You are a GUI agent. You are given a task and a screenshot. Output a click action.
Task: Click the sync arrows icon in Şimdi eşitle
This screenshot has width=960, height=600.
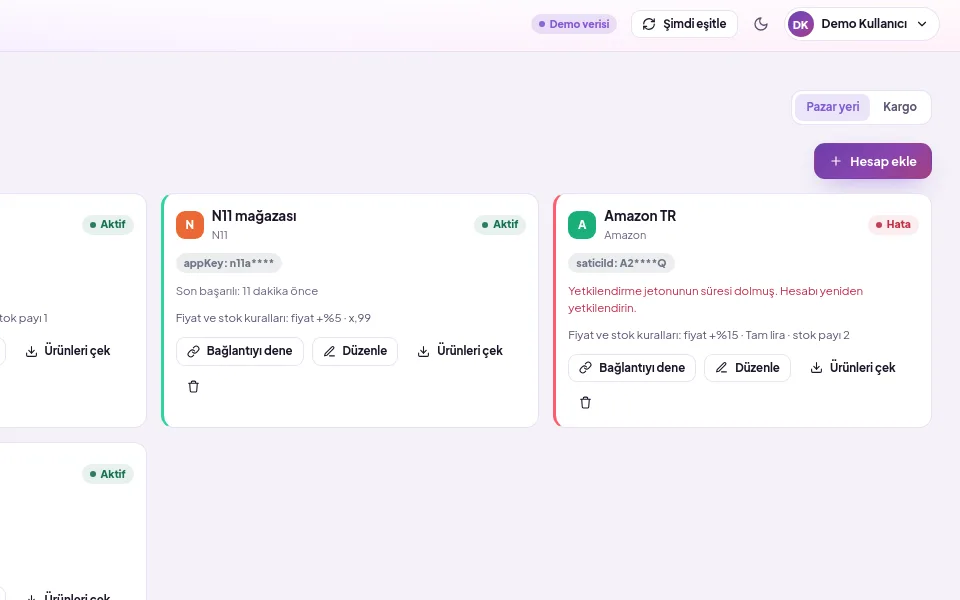coord(649,24)
